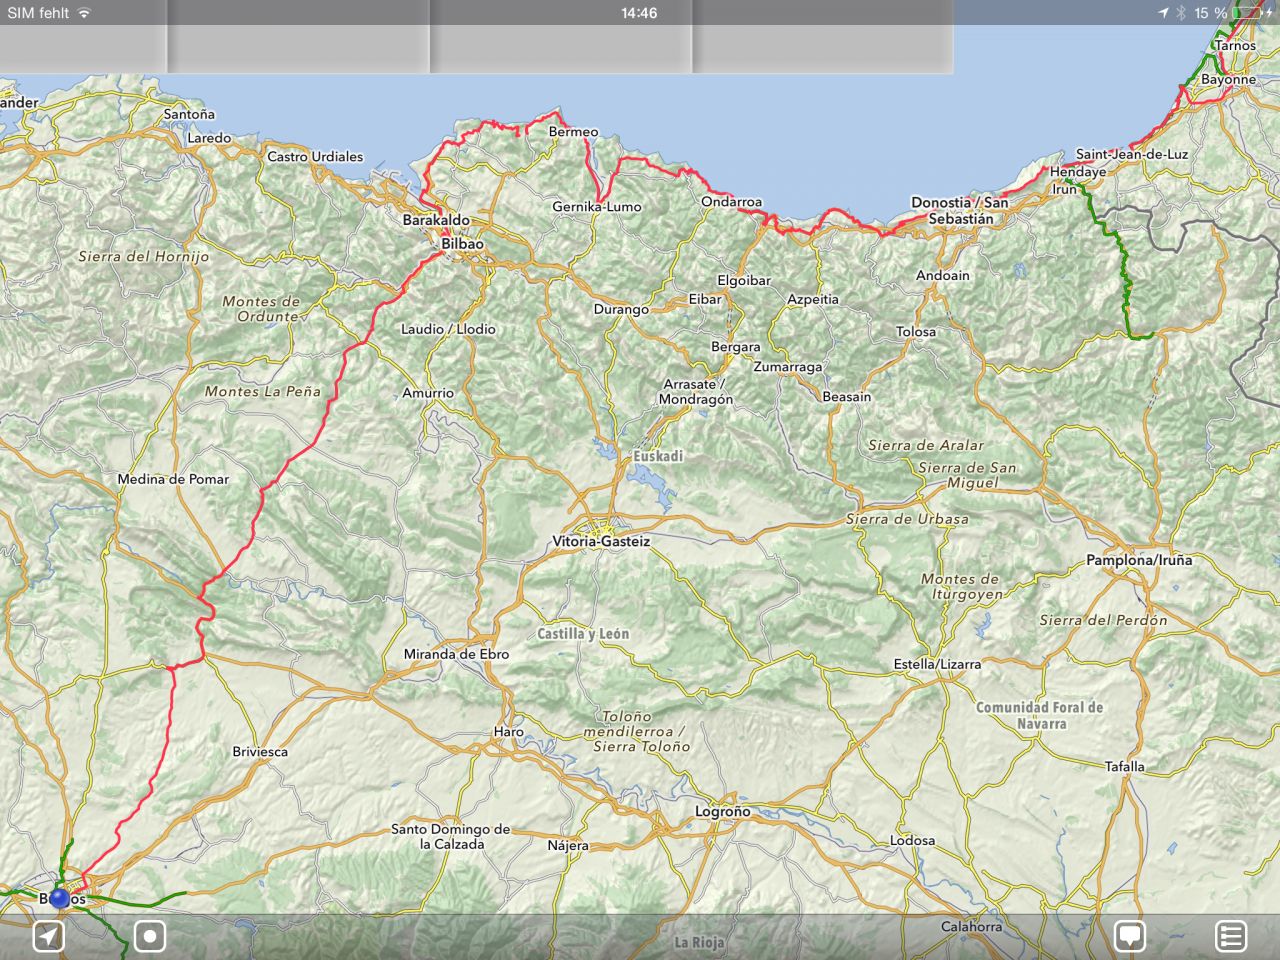1280x960 pixels.
Task: Tap the Wi-Fi icon next to SIM fehlt
Action: pyautogui.click(x=84, y=13)
